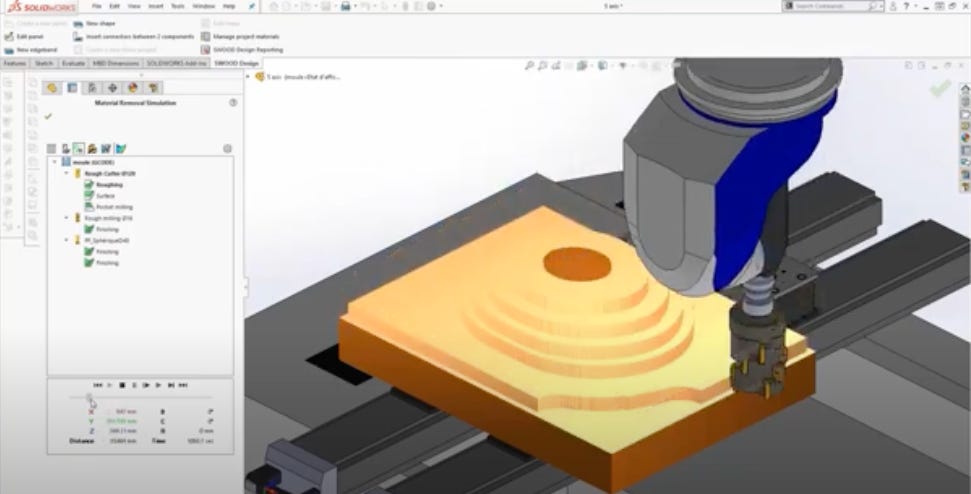Click the user login icon

coord(893,6)
